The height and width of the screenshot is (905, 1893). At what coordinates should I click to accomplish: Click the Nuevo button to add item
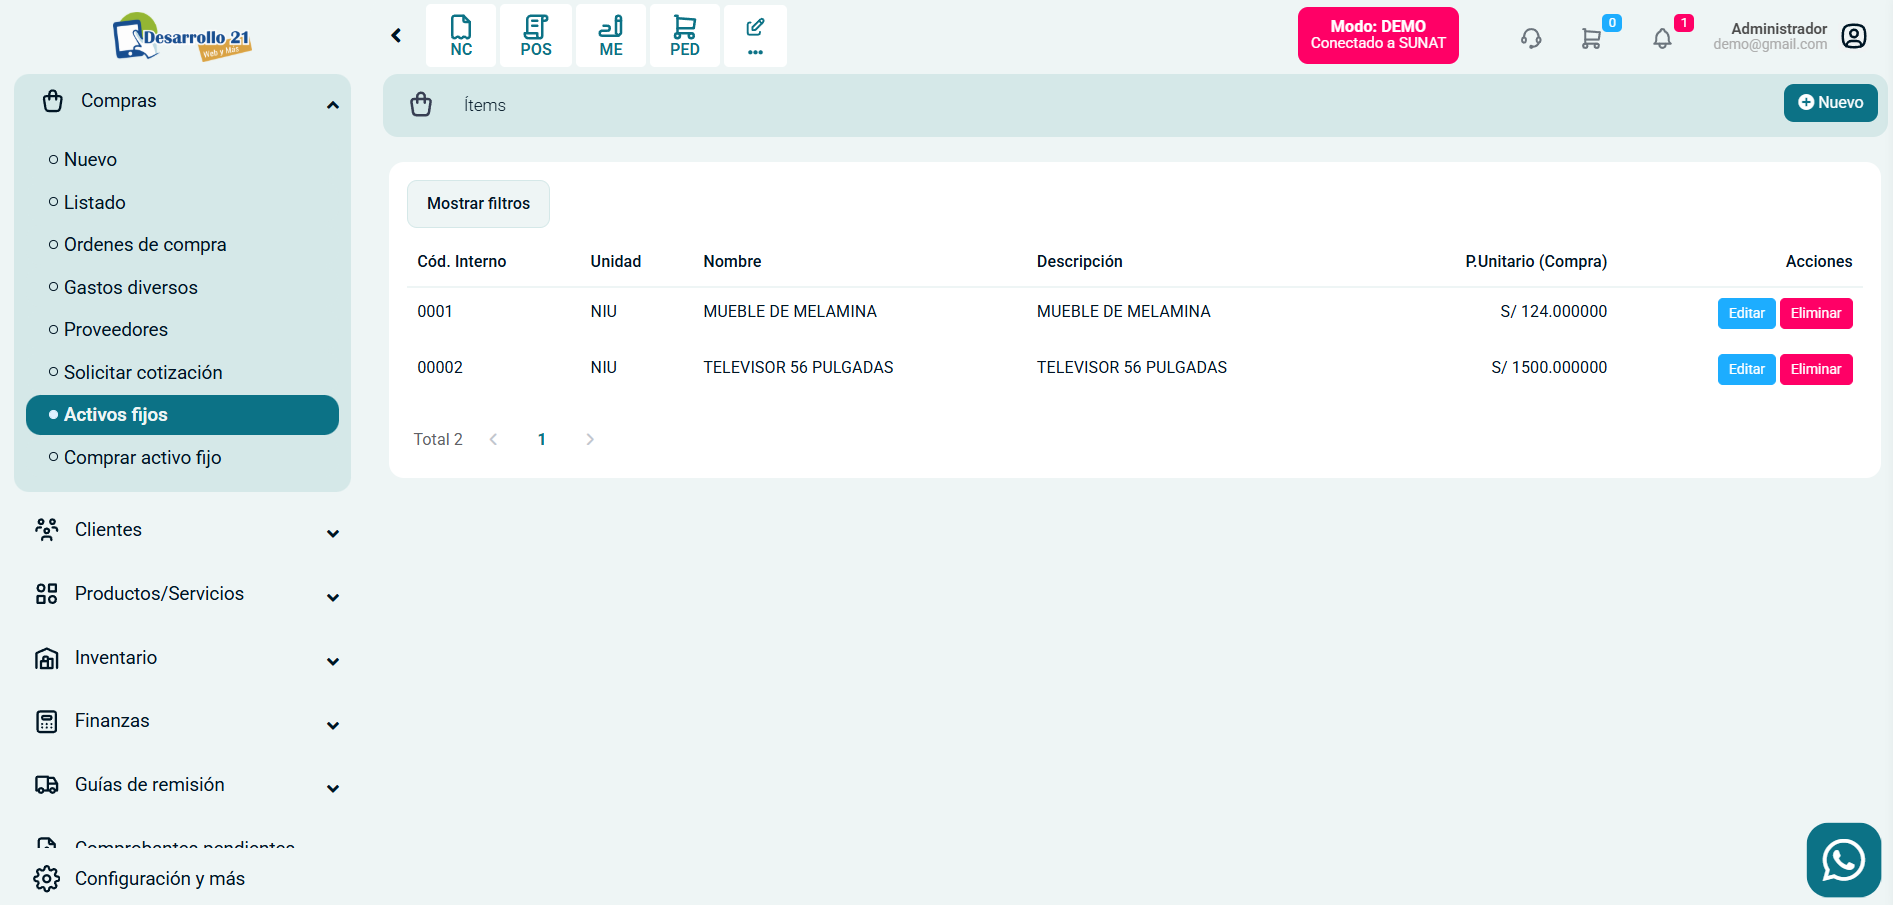(x=1830, y=103)
